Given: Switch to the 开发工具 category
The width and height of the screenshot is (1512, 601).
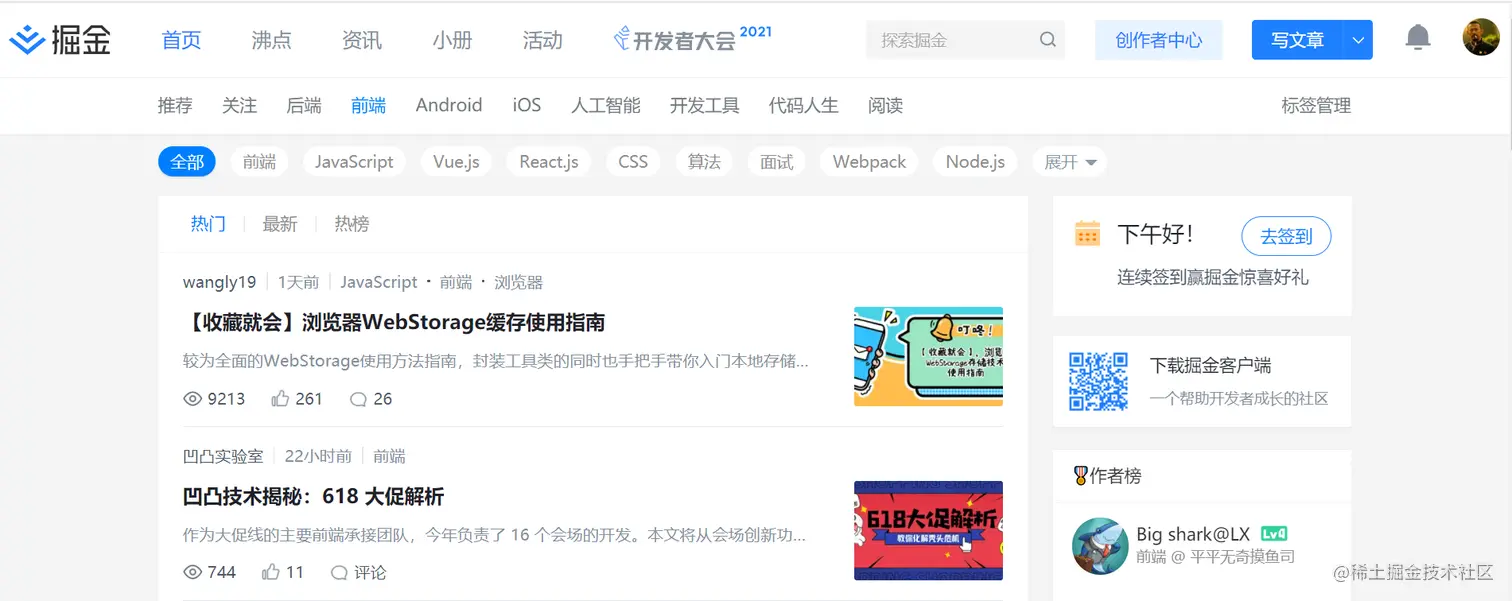Looking at the screenshot, I should pyautogui.click(x=705, y=105).
